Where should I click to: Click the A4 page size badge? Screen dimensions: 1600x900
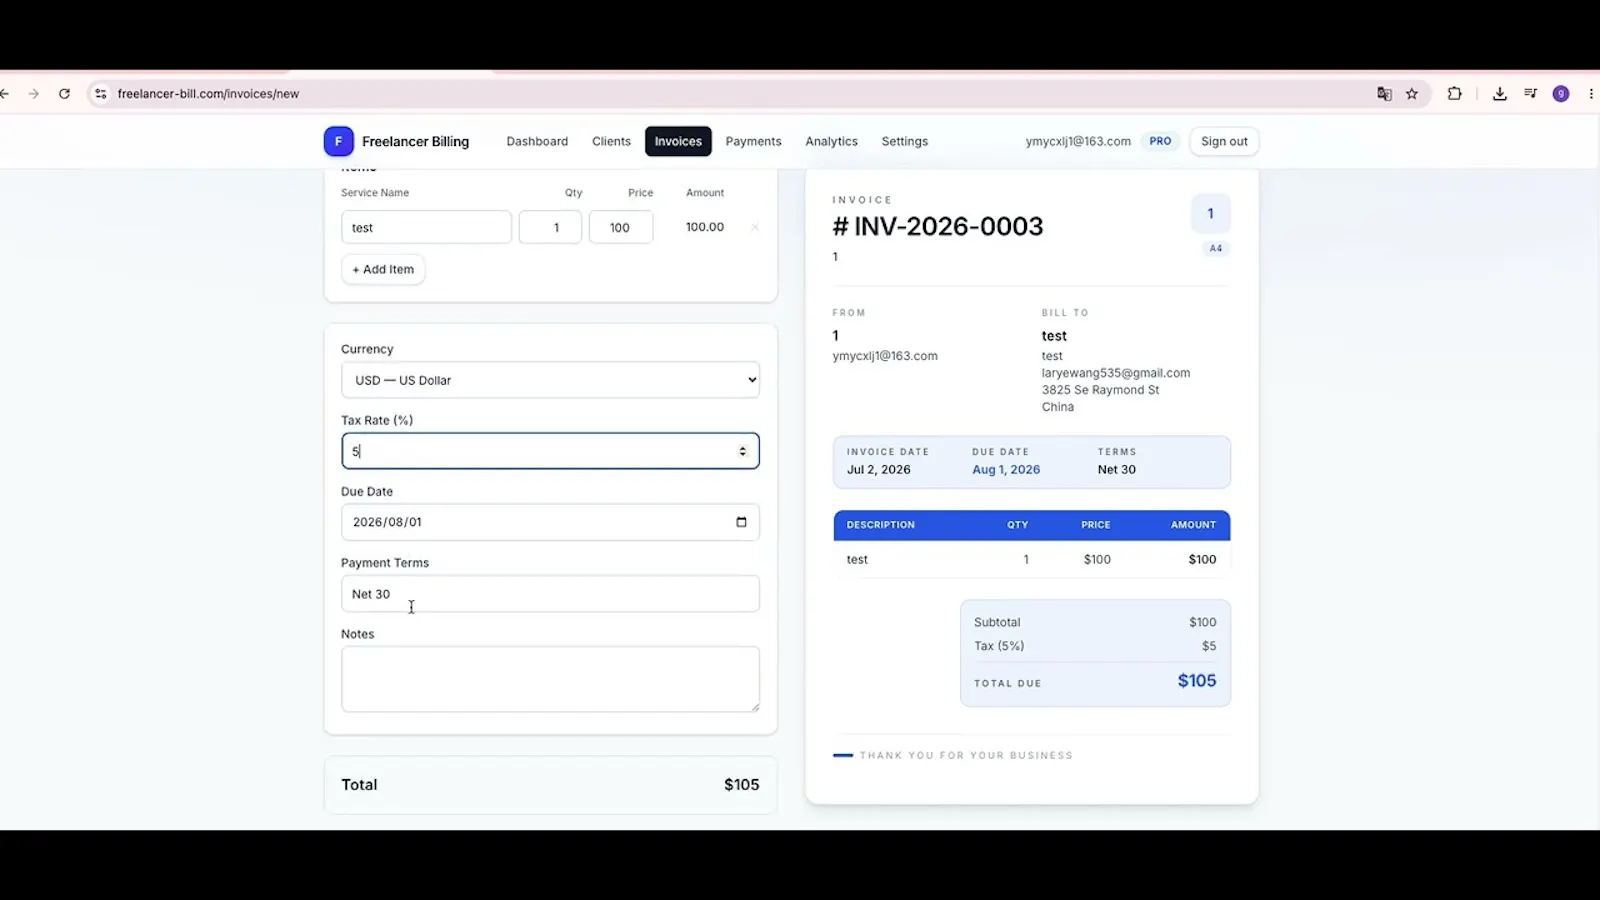[1215, 248]
